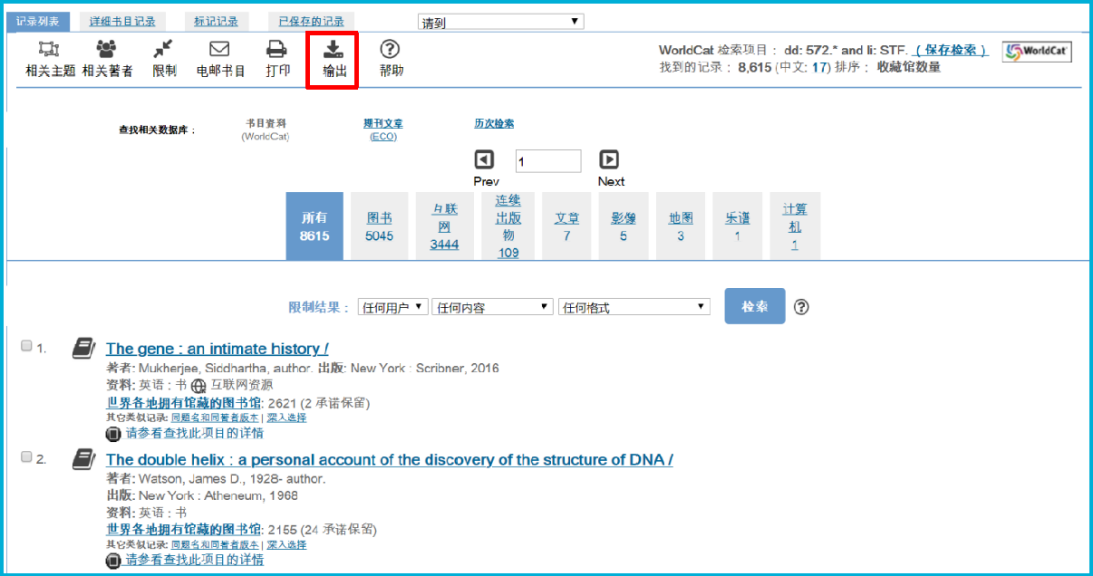Screen dimensions: 1093x576
Task: Click the 限制 limit icon
Action: pos(164,49)
